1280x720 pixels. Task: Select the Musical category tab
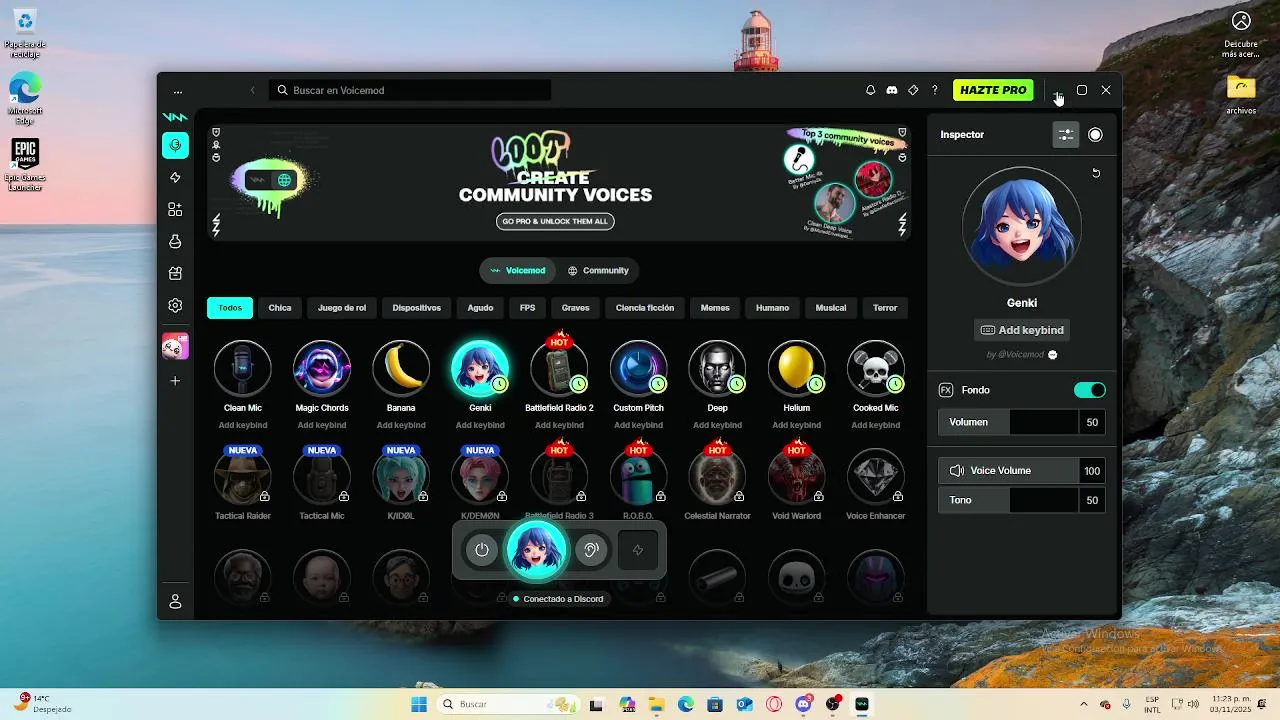[831, 308]
